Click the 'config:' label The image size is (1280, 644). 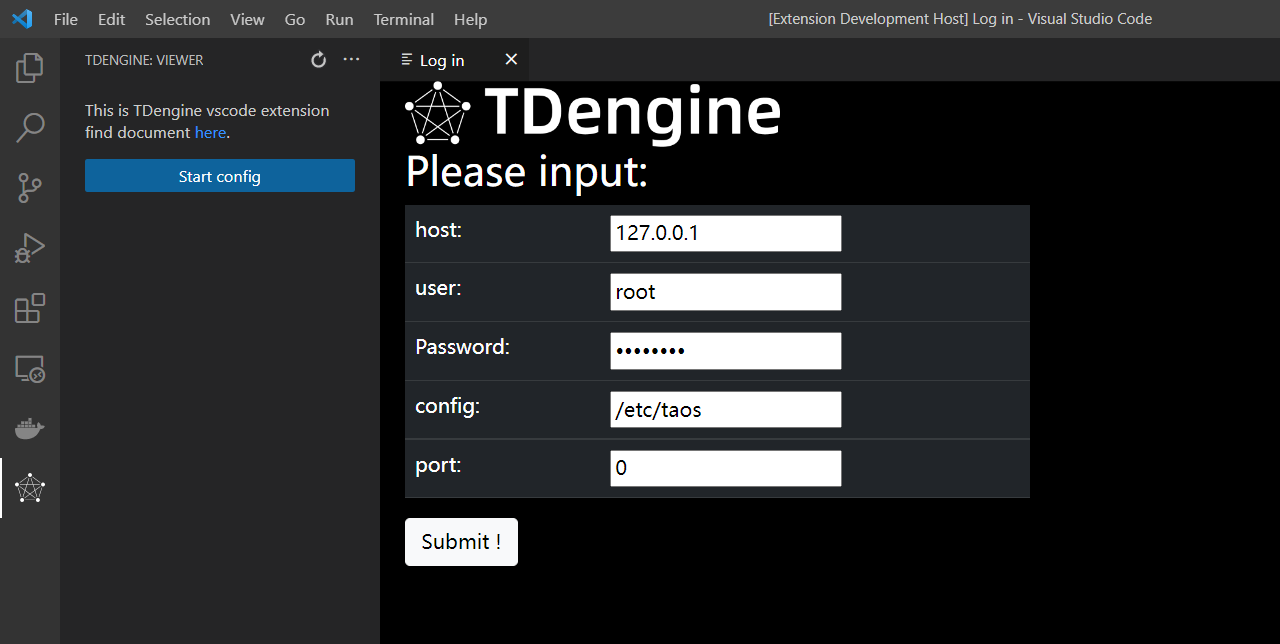pos(448,407)
